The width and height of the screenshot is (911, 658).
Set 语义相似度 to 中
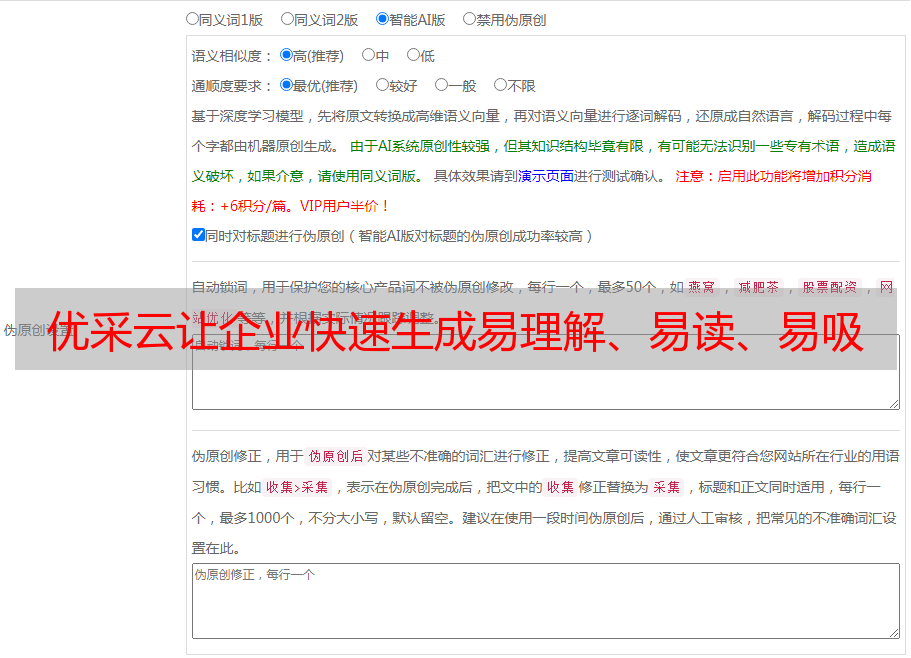tap(368, 55)
